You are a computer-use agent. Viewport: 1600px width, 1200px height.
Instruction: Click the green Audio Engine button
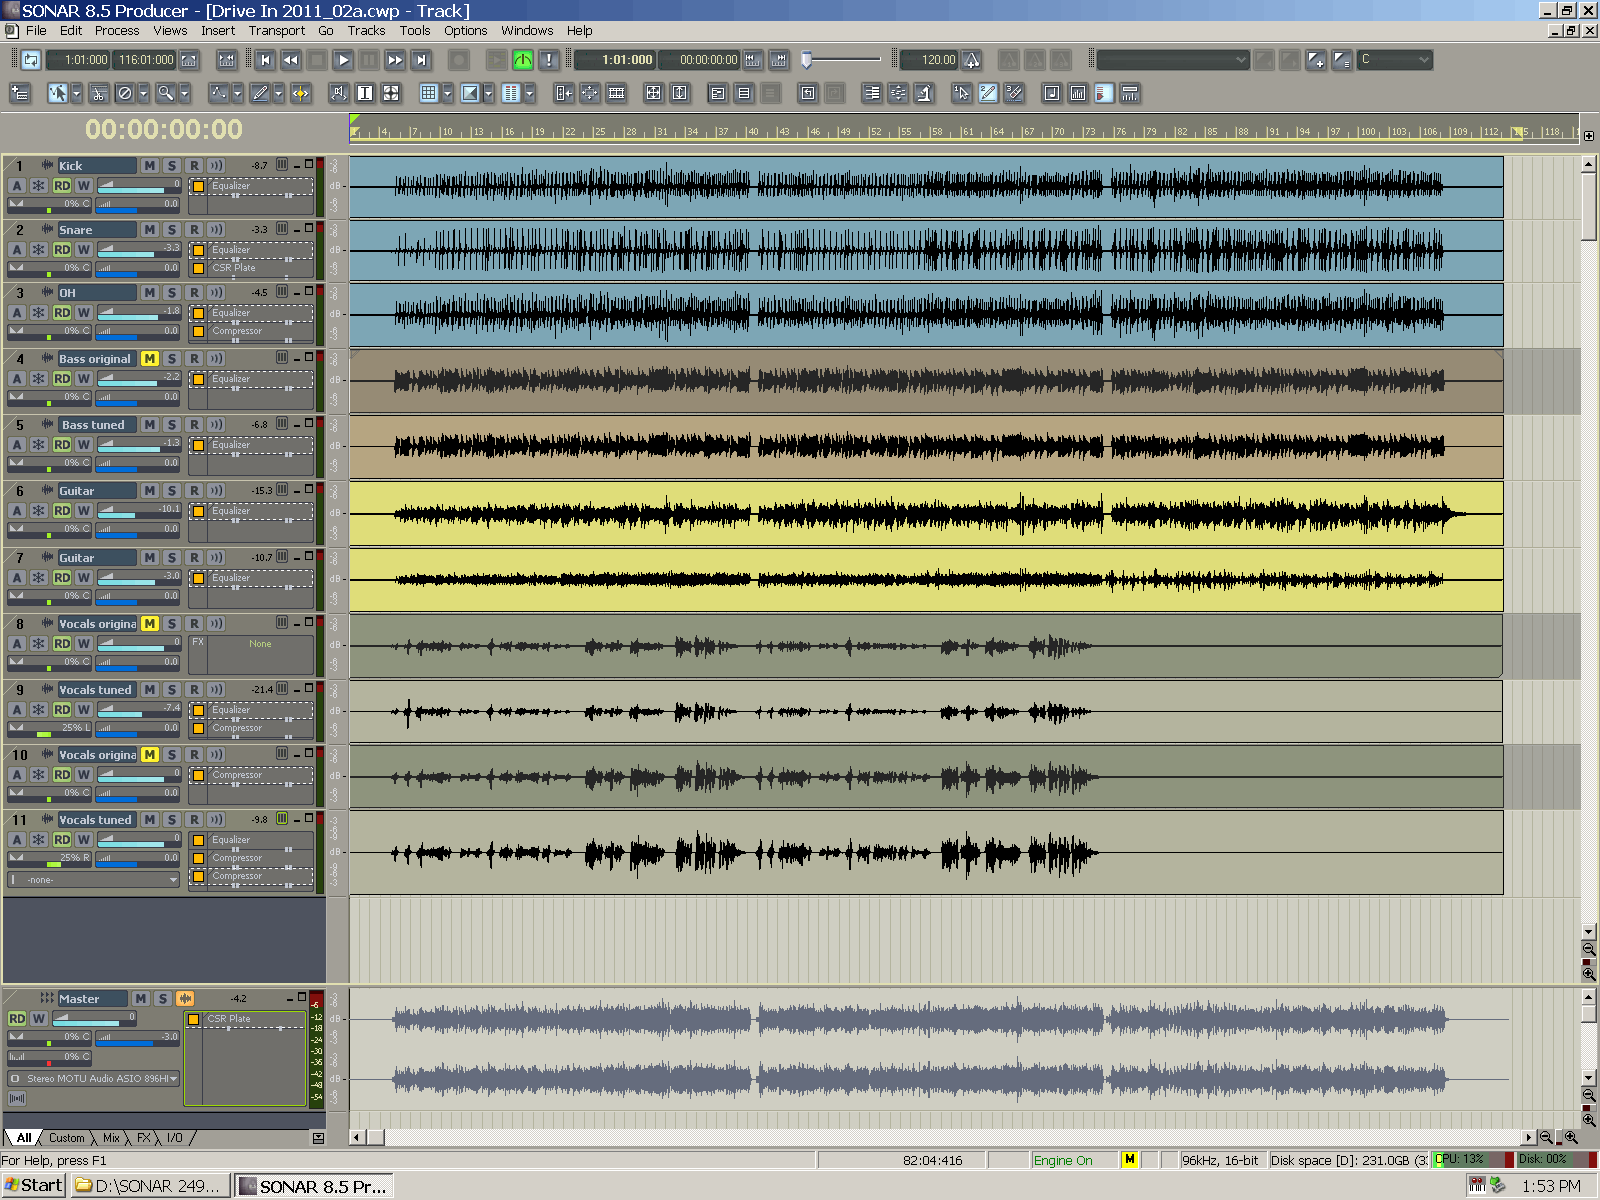click(522, 60)
